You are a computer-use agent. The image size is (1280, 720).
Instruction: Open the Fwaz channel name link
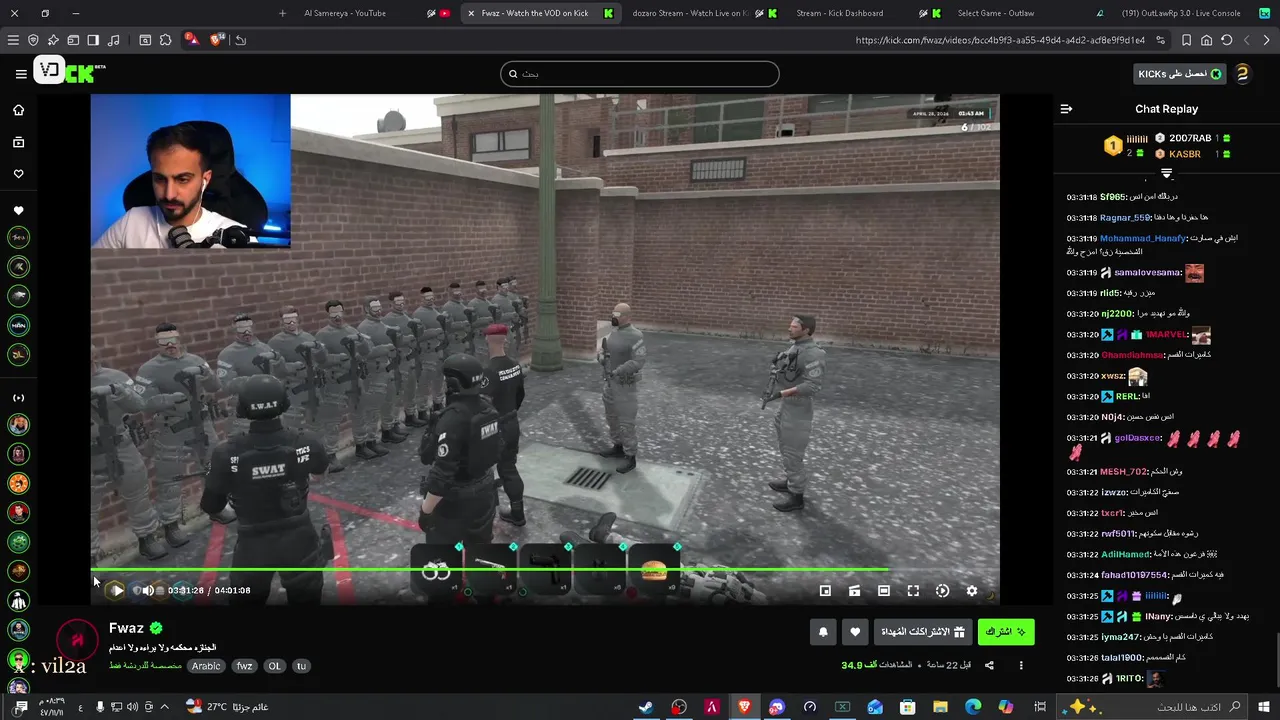(x=126, y=628)
